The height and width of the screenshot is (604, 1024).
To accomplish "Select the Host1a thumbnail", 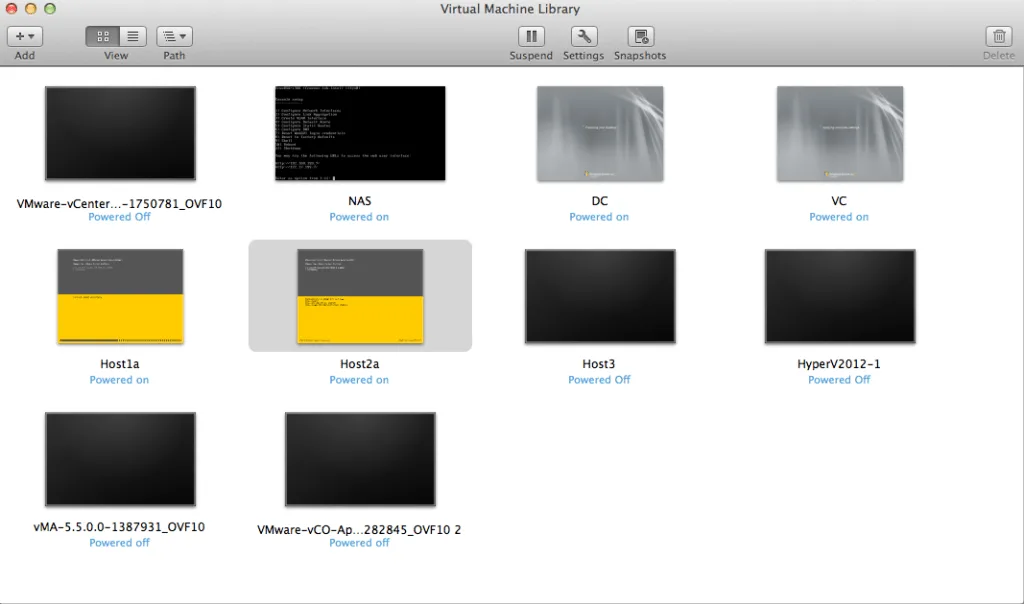I will 120,296.
